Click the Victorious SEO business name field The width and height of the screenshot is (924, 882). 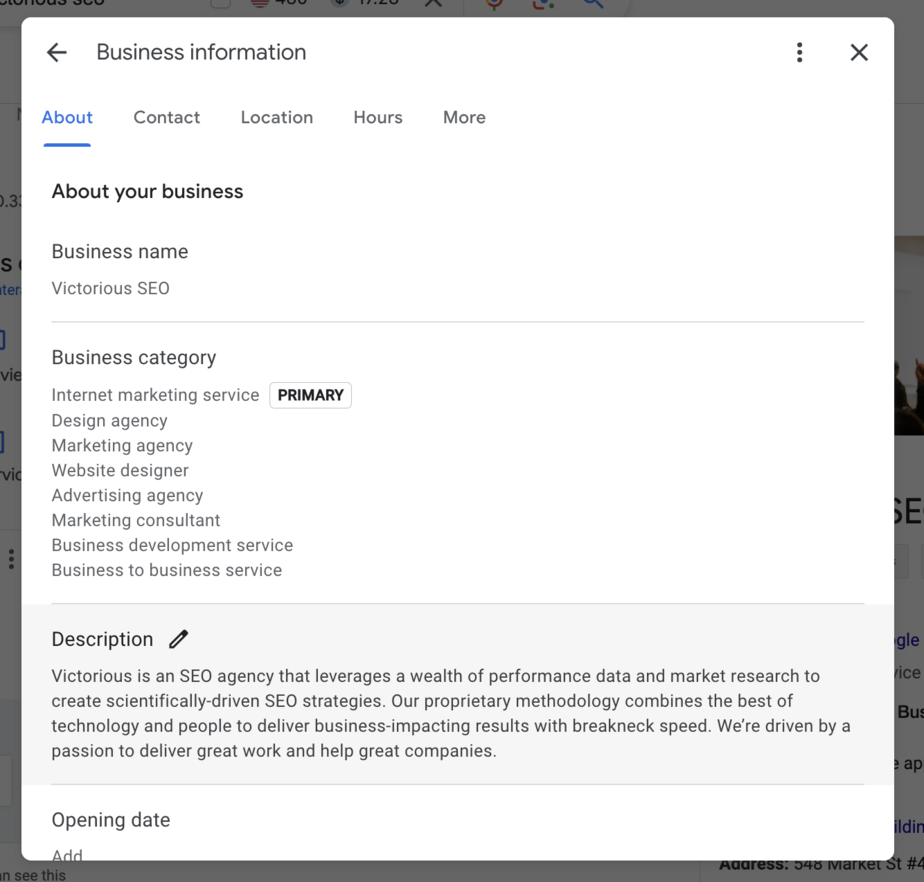(110, 288)
